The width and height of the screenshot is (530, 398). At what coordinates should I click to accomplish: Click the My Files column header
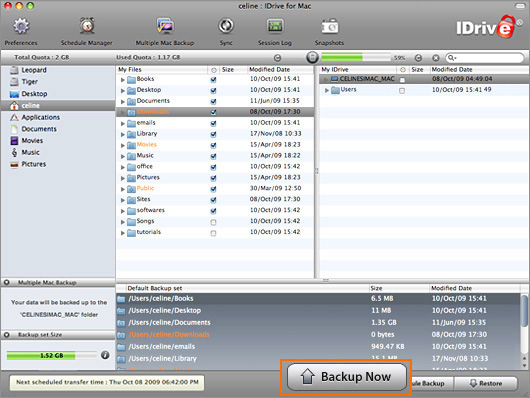pyautogui.click(x=162, y=69)
